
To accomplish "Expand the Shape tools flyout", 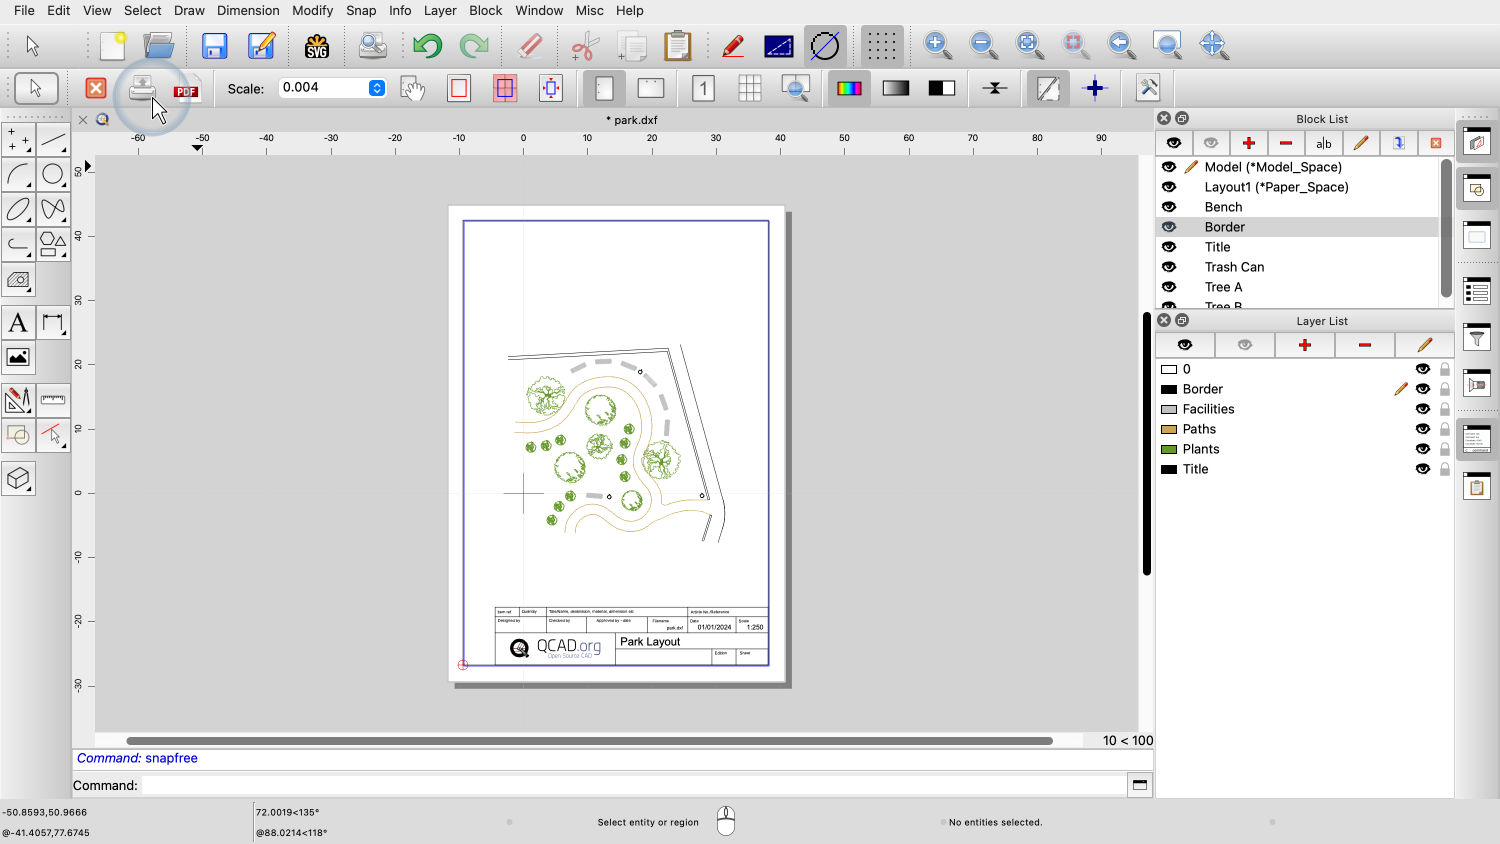I will coord(53,243).
